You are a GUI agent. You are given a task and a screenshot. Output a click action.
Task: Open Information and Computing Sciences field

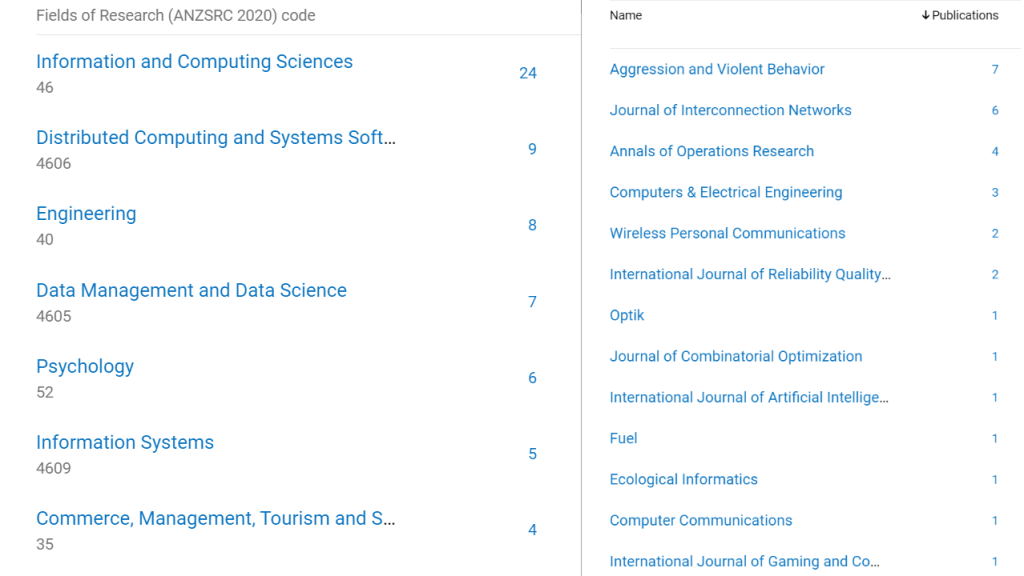(194, 62)
